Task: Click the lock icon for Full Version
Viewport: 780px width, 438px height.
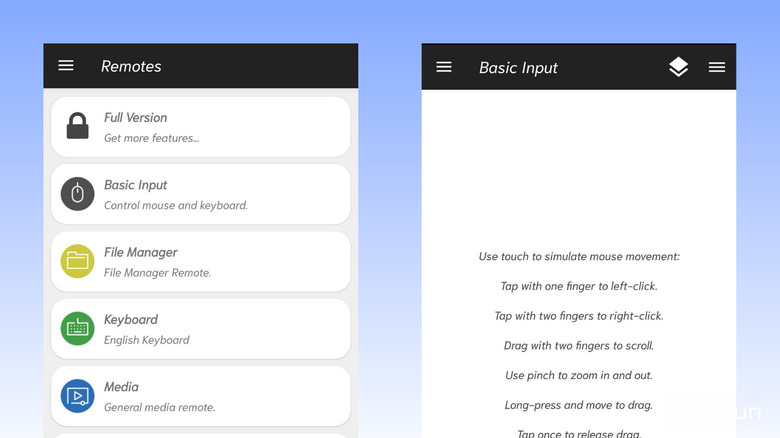Action: 77,126
